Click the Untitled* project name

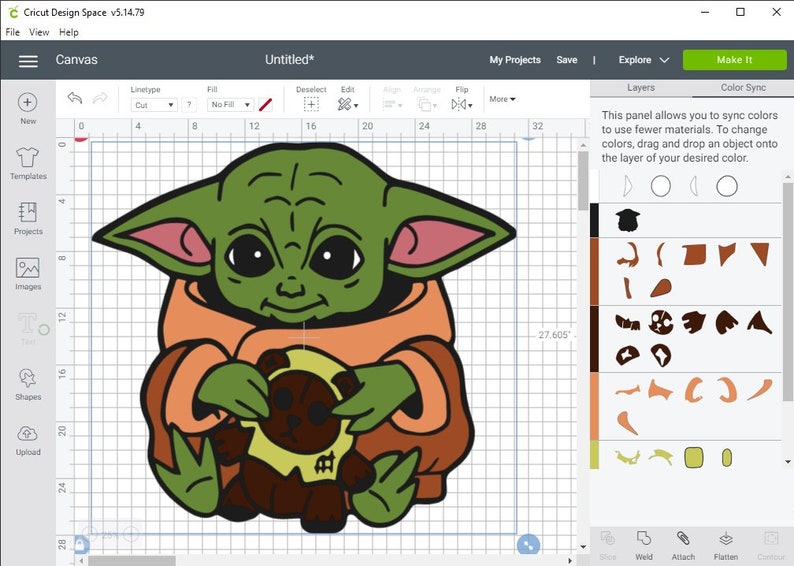pos(290,60)
